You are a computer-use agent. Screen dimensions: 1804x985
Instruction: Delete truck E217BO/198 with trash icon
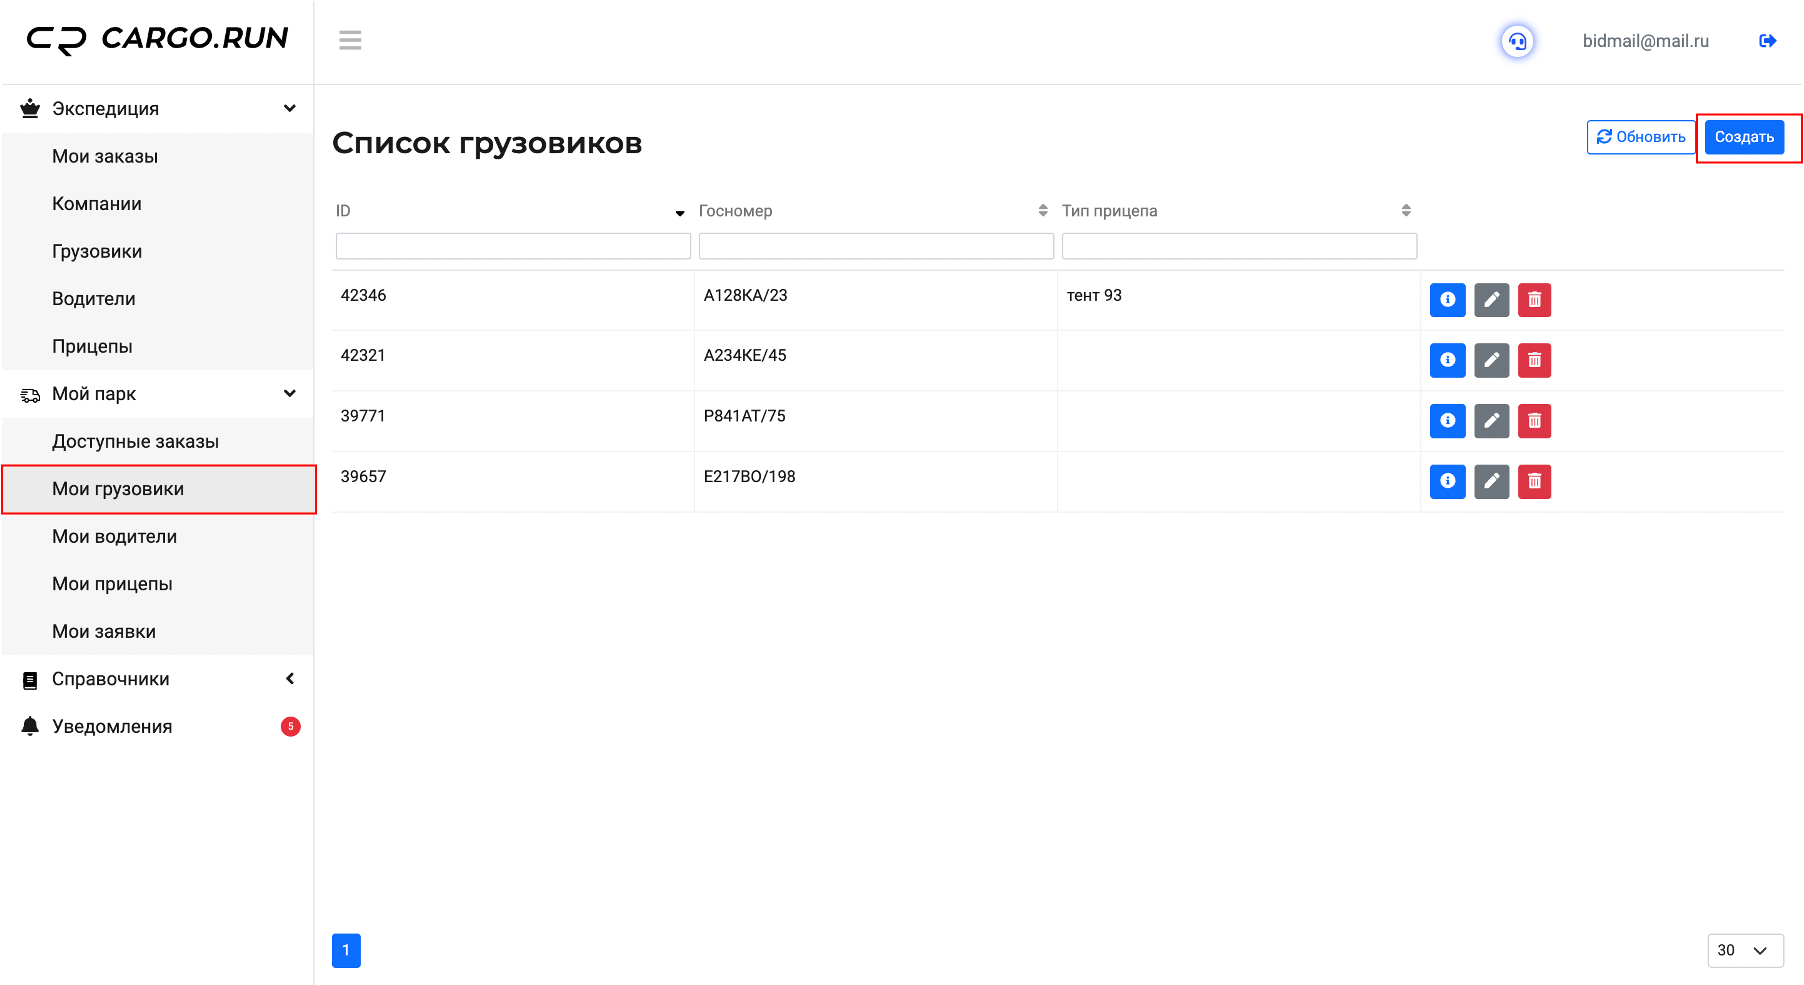[1534, 482]
